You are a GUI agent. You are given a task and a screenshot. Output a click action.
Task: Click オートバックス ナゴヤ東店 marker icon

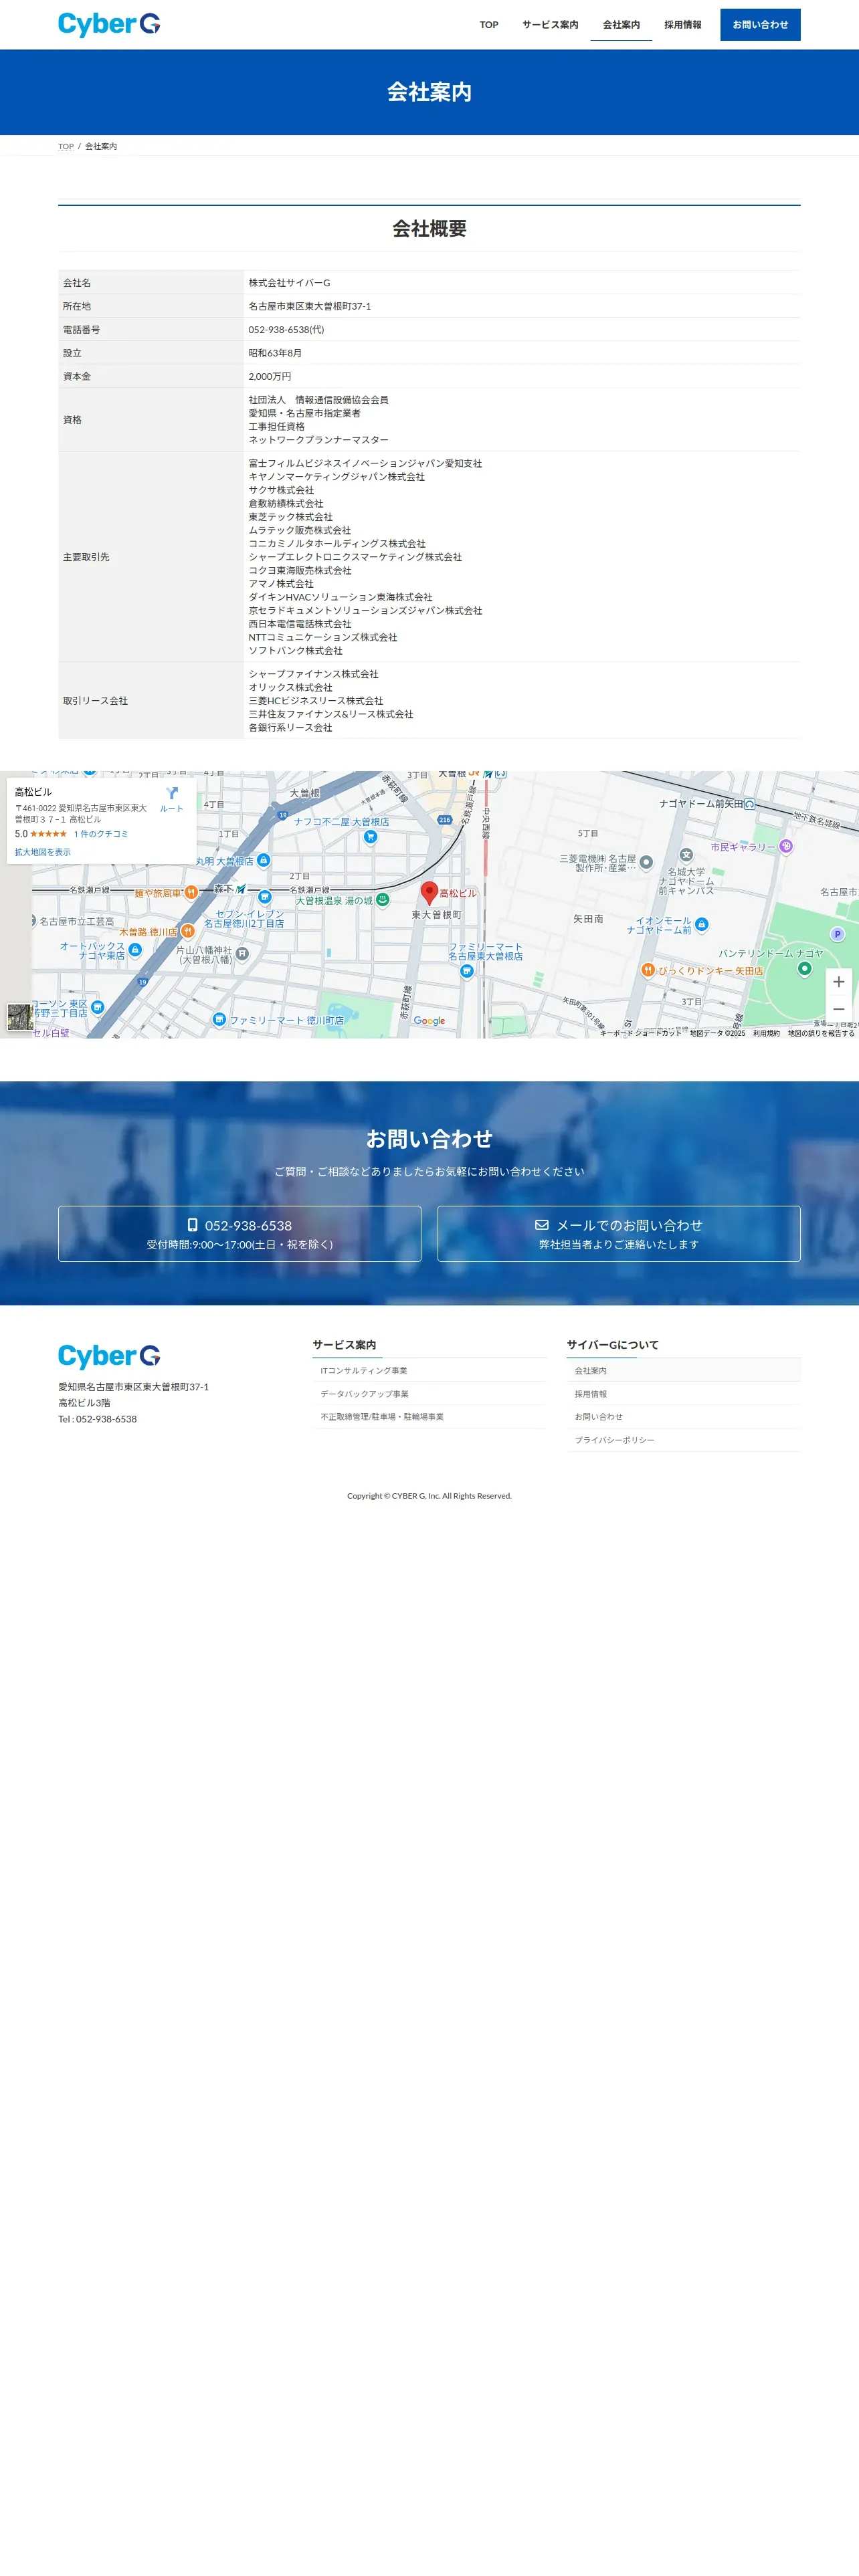click(135, 949)
